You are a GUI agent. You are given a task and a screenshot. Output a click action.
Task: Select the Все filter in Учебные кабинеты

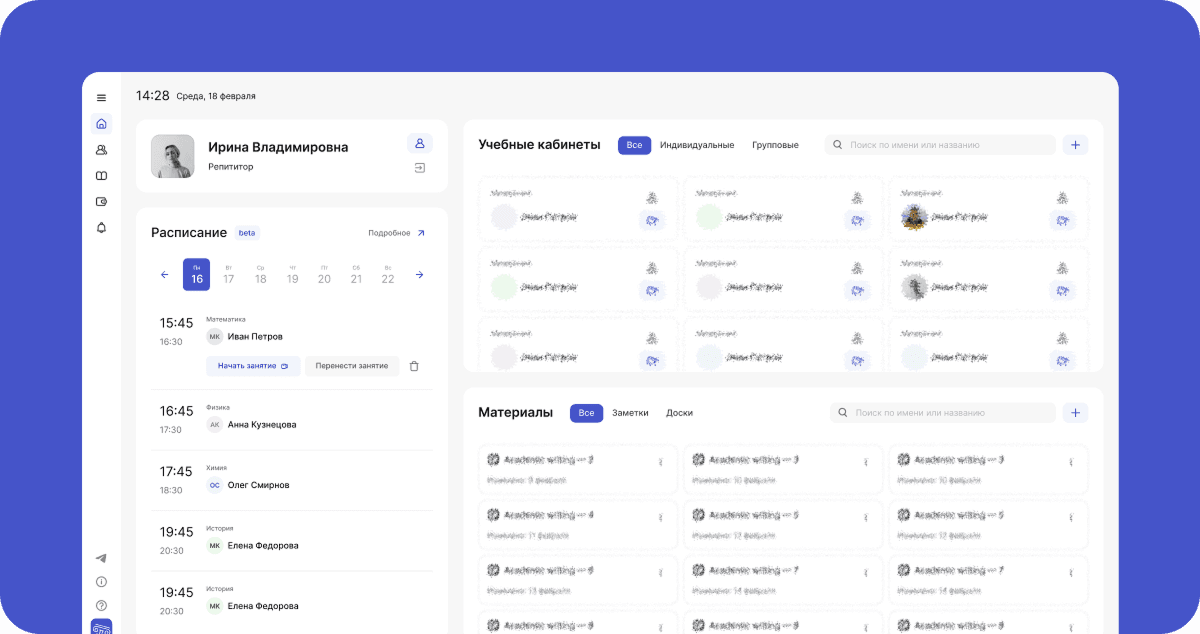634,144
